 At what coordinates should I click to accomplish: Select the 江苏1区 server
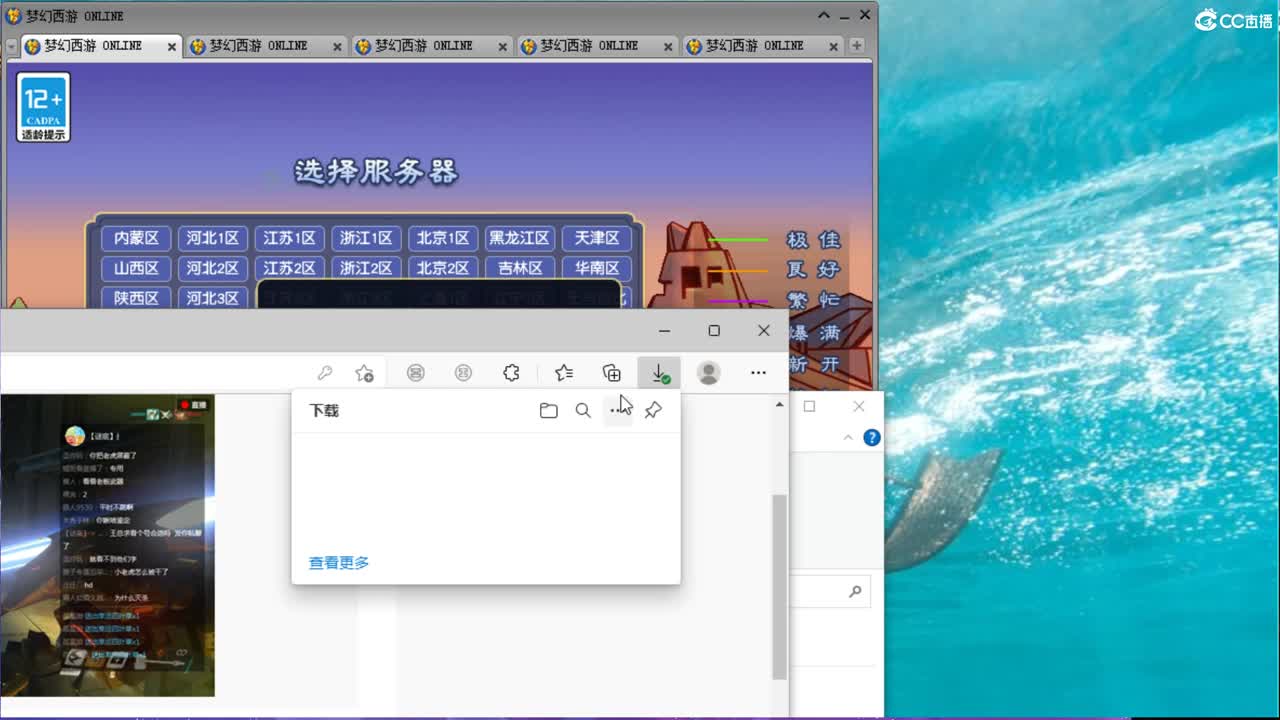[290, 238]
